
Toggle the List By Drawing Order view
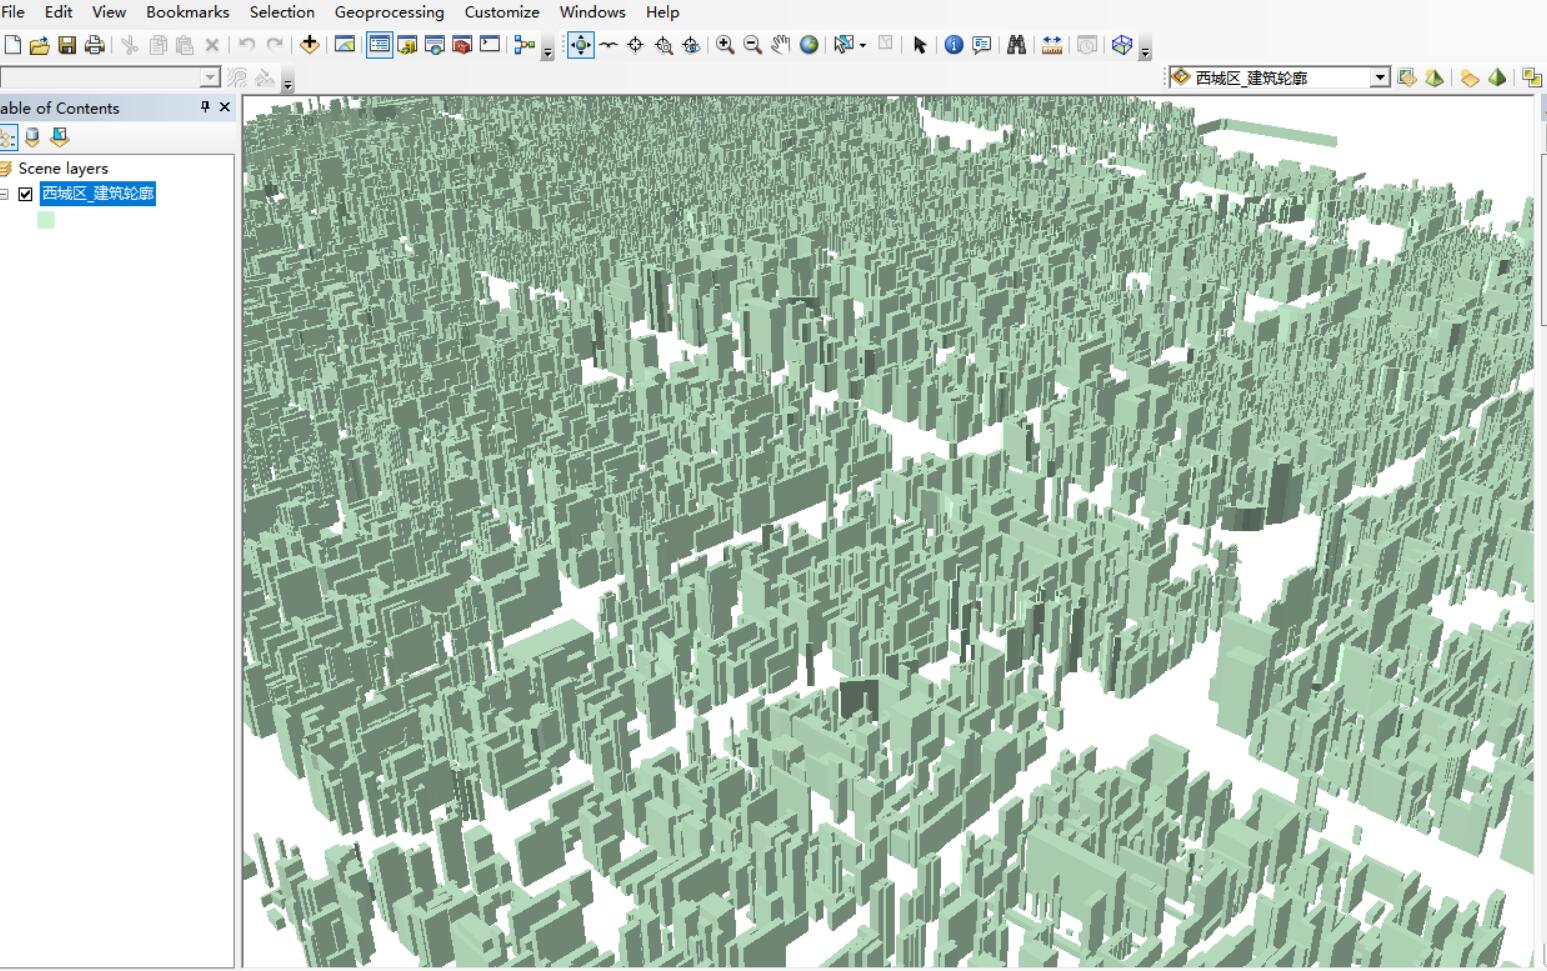(x=7, y=137)
